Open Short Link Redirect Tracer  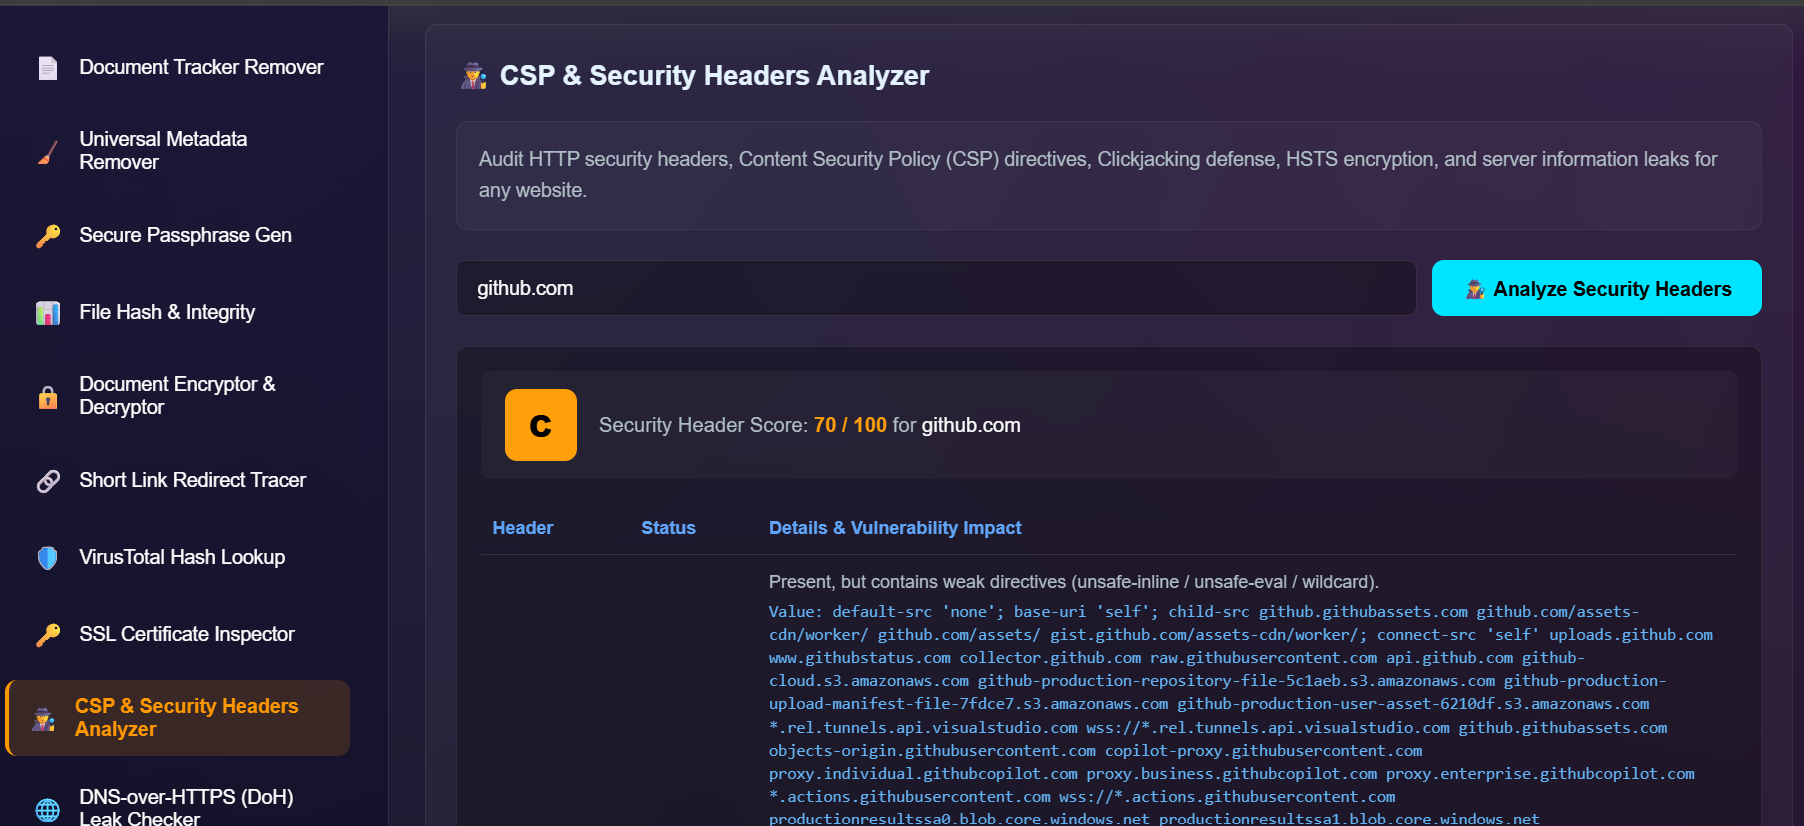point(194,481)
